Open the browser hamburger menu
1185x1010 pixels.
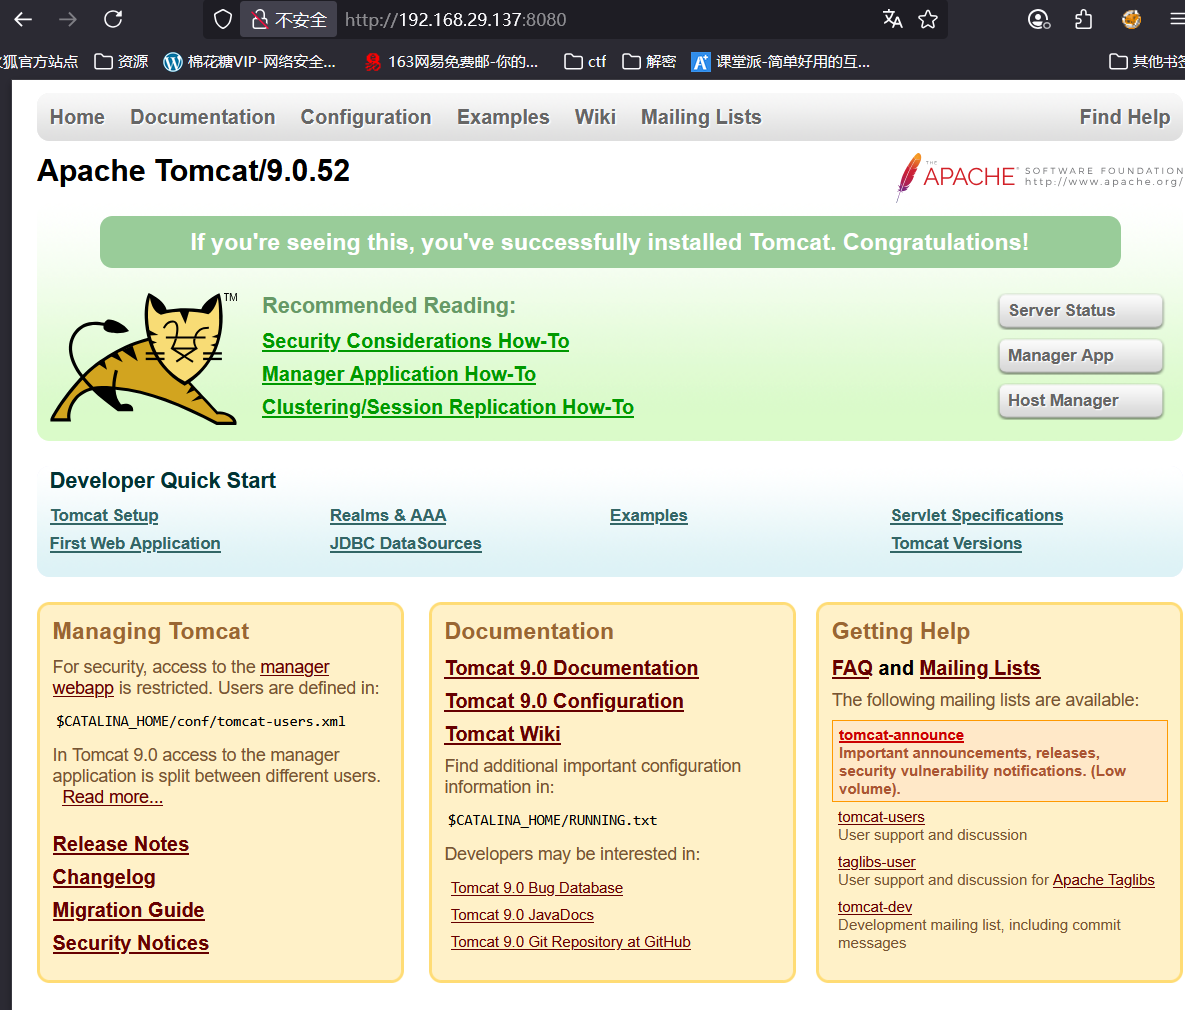(x=1176, y=20)
